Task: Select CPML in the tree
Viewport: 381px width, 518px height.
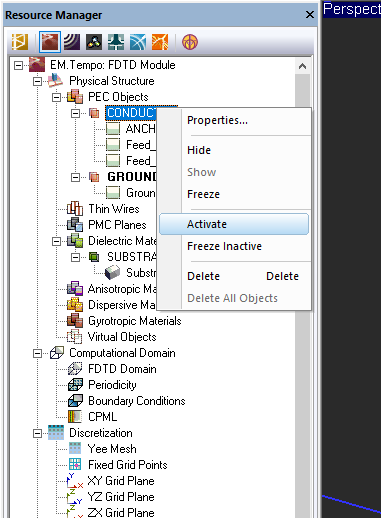Action: click(x=103, y=417)
